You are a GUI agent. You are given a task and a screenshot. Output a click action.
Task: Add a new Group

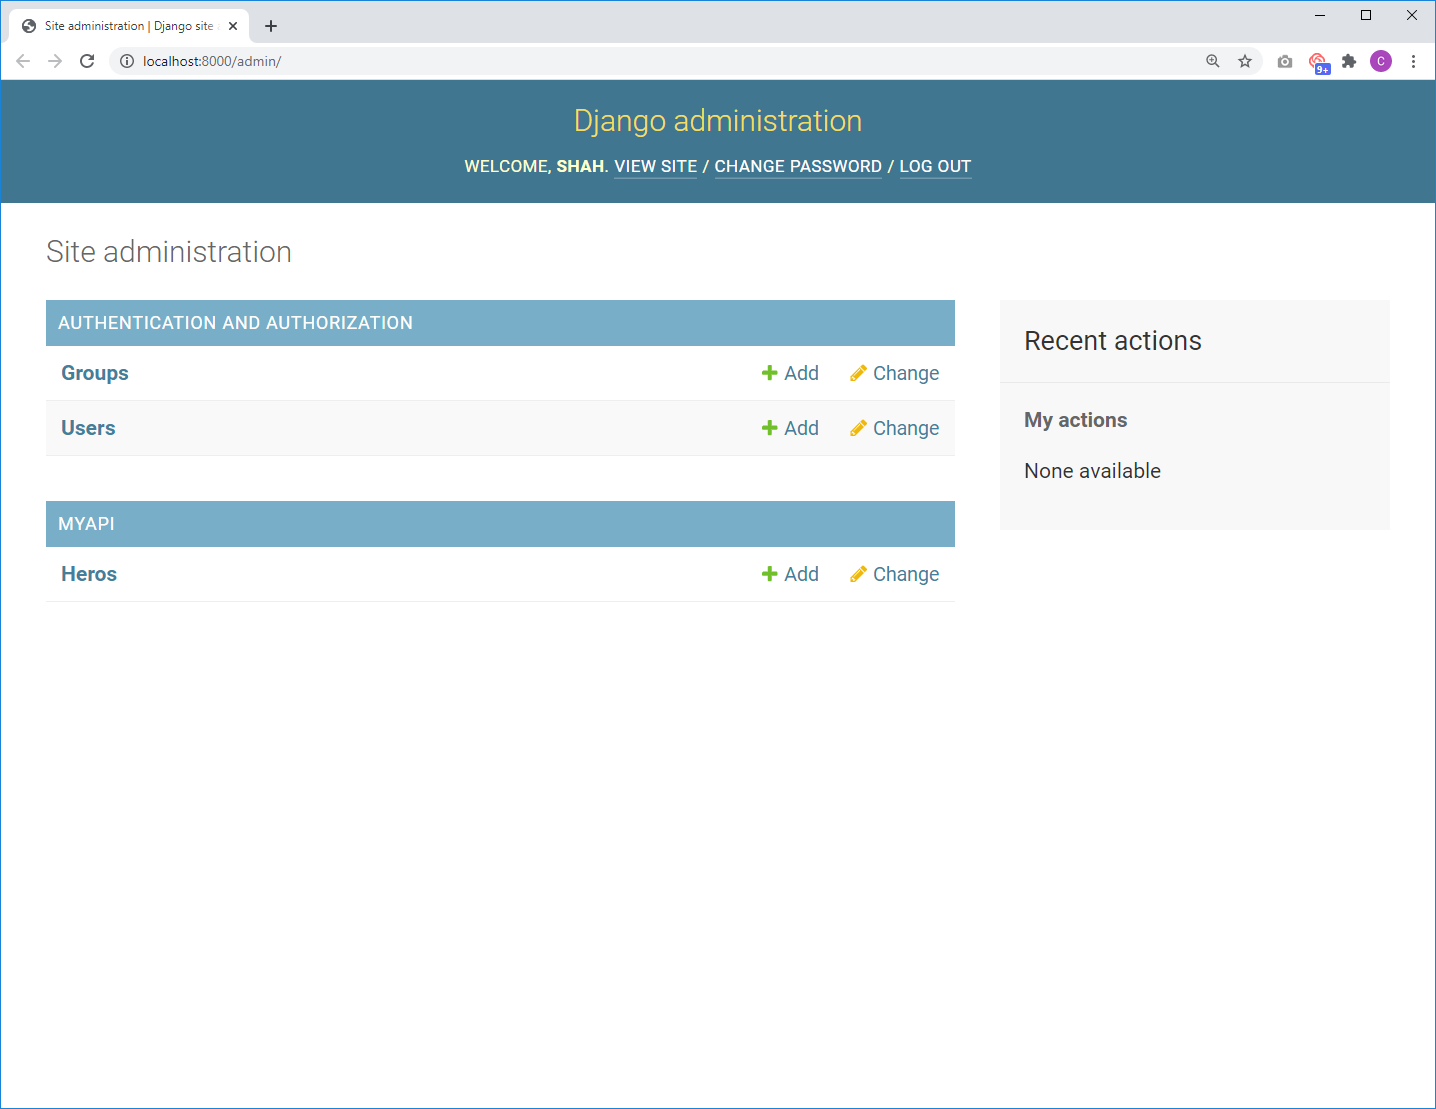click(790, 373)
